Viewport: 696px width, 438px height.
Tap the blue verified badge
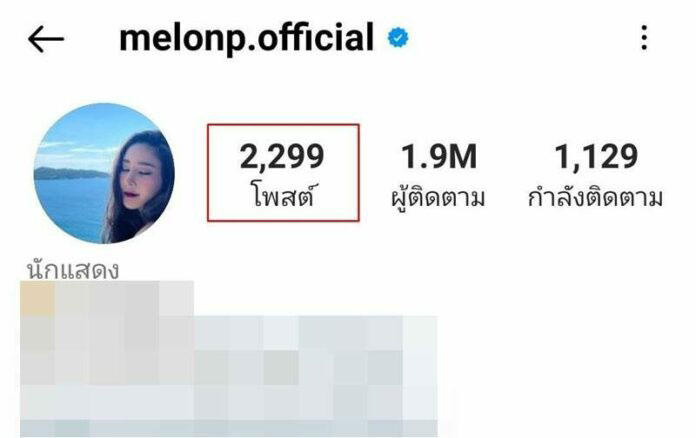398,38
